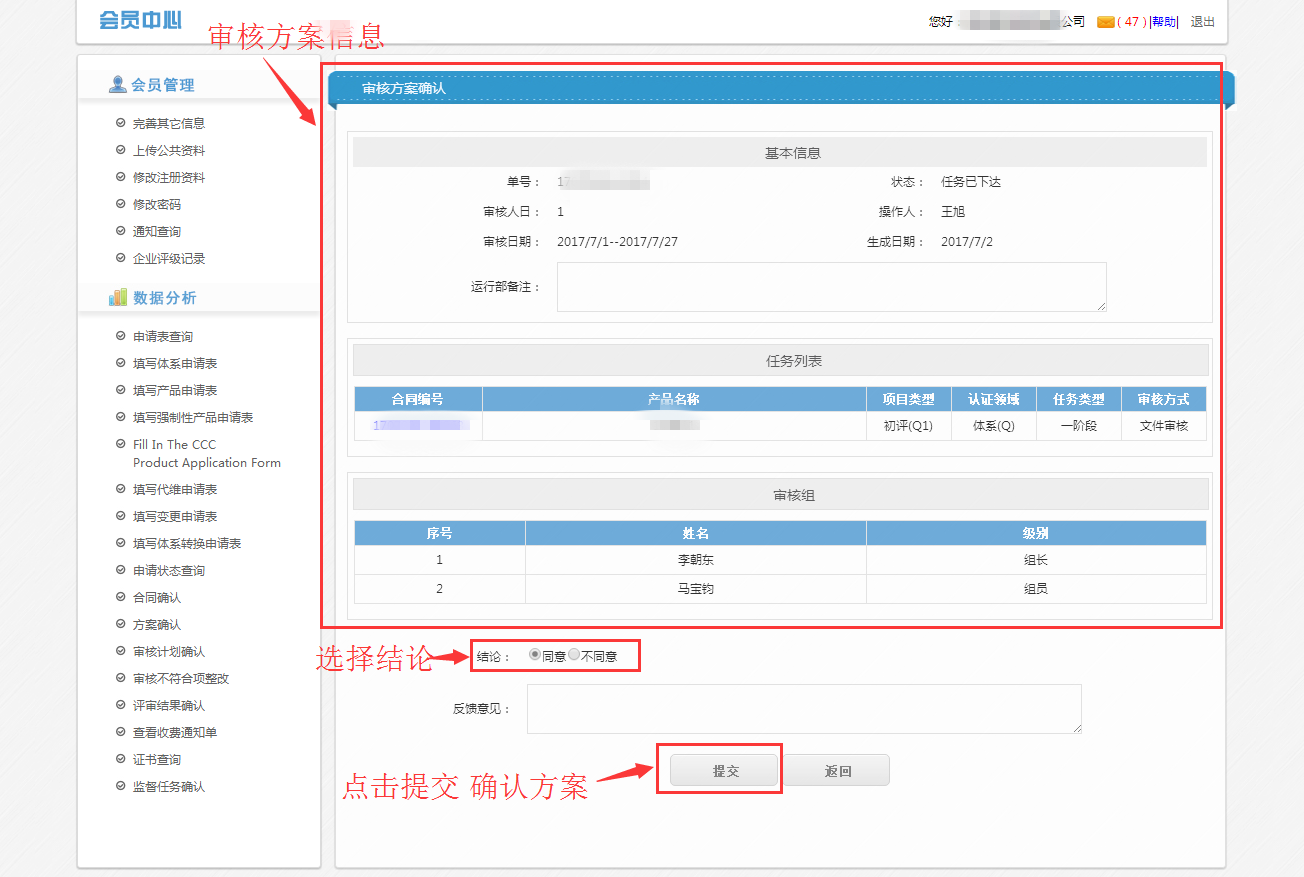The height and width of the screenshot is (877, 1304).
Task: Click the 会员中心 logo
Action: click(139, 20)
